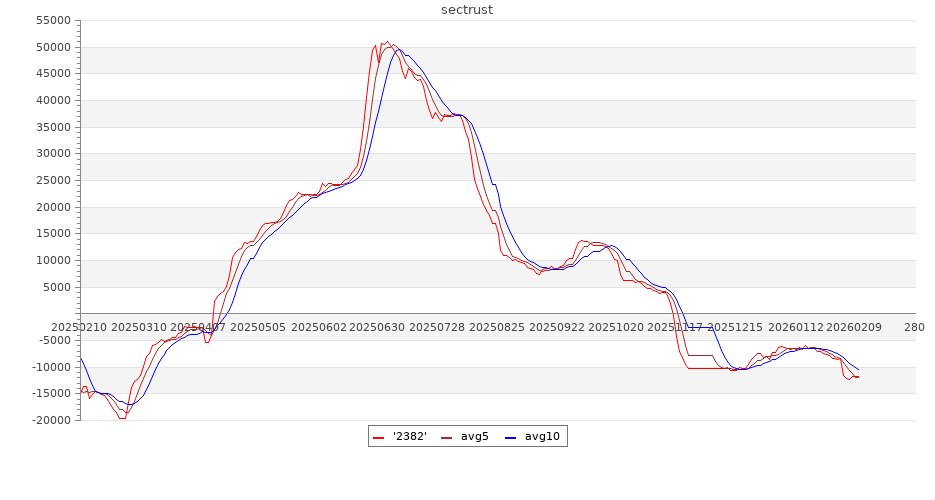The width and height of the screenshot is (935, 500).
Task: Click the avg5 legend line marker
Action: [x=447, y=437]
